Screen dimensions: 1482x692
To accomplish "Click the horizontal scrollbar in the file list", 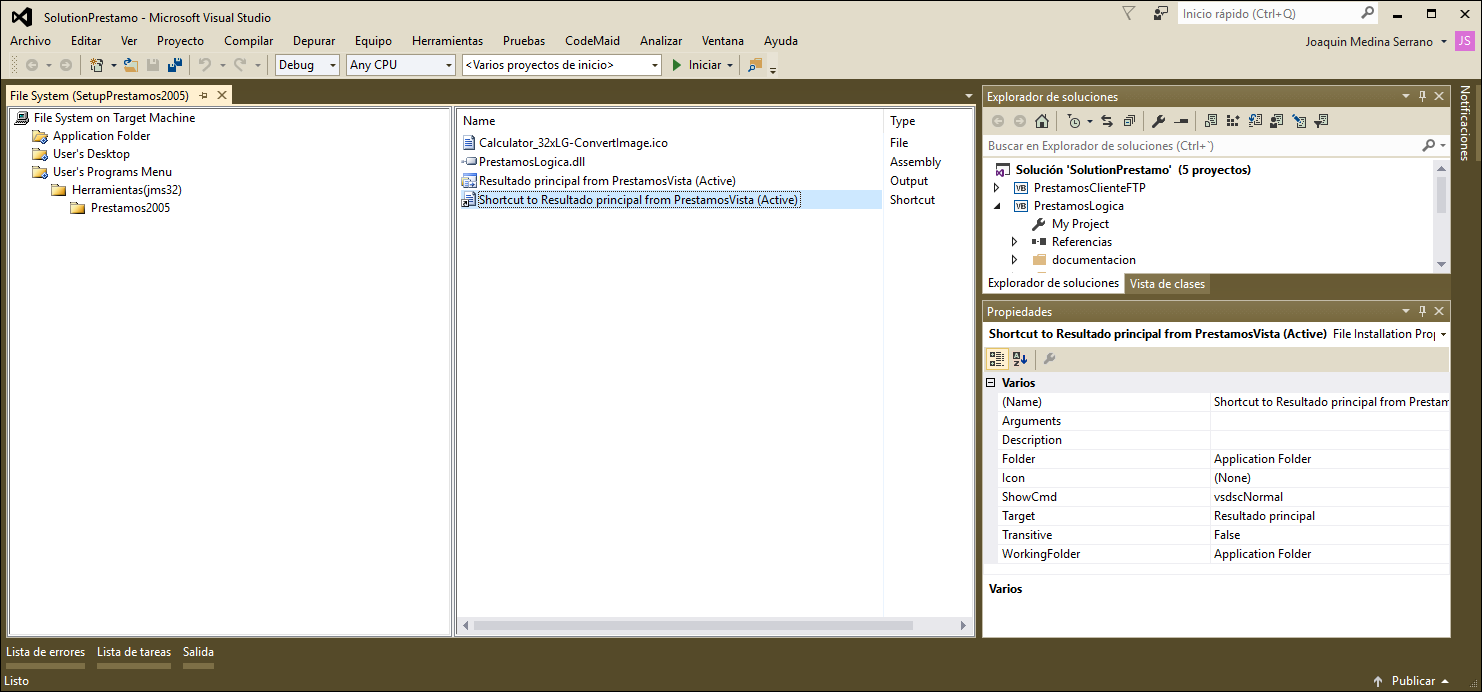I will coord(693,626).
